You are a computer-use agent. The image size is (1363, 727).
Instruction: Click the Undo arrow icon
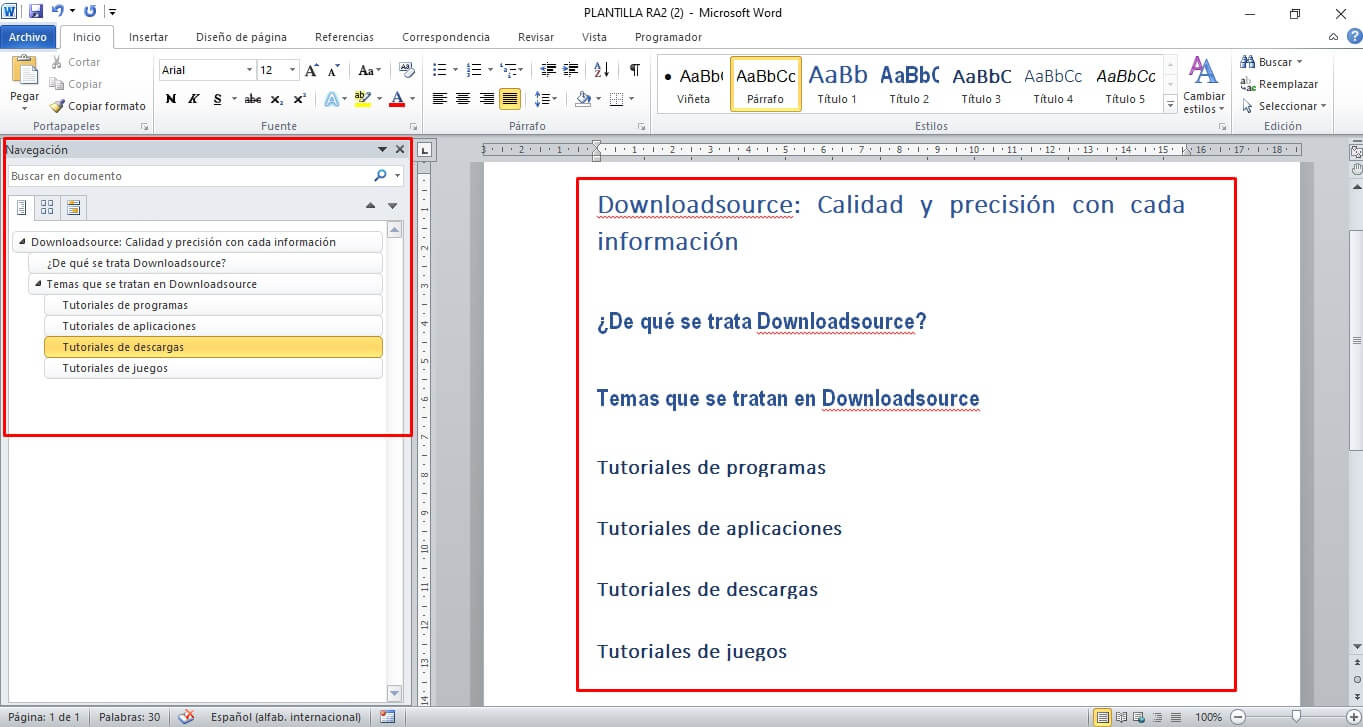(x=58, y=12)
